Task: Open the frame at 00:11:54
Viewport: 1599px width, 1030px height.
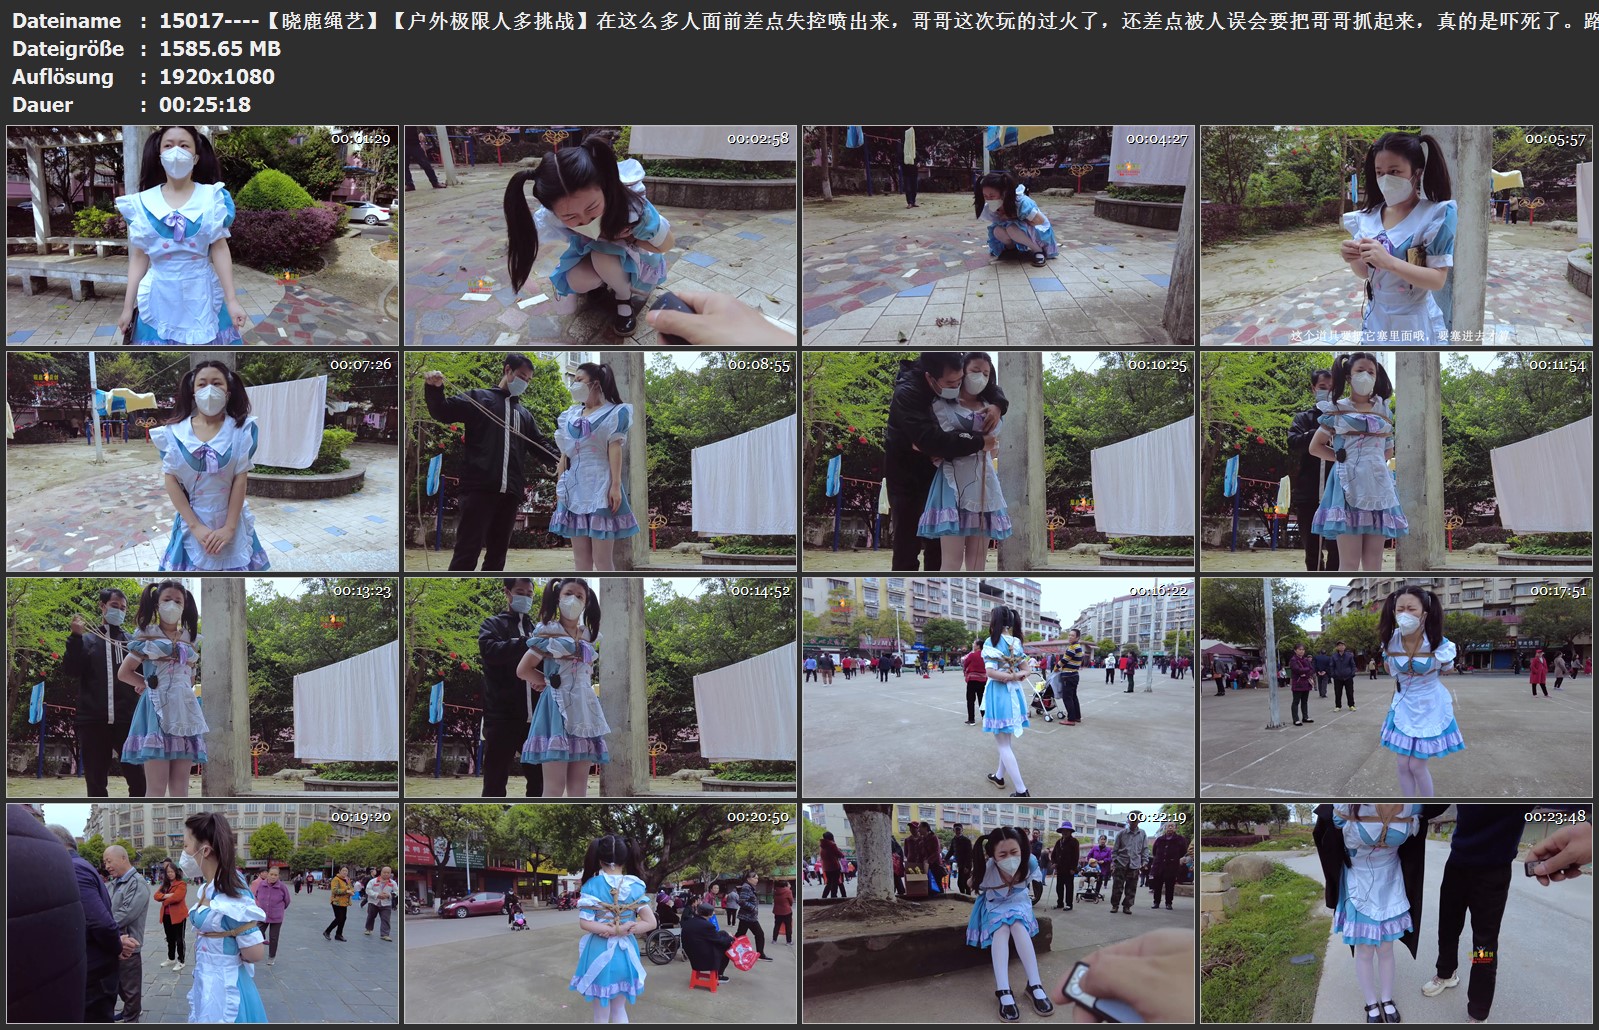Action: (1396, 461)
